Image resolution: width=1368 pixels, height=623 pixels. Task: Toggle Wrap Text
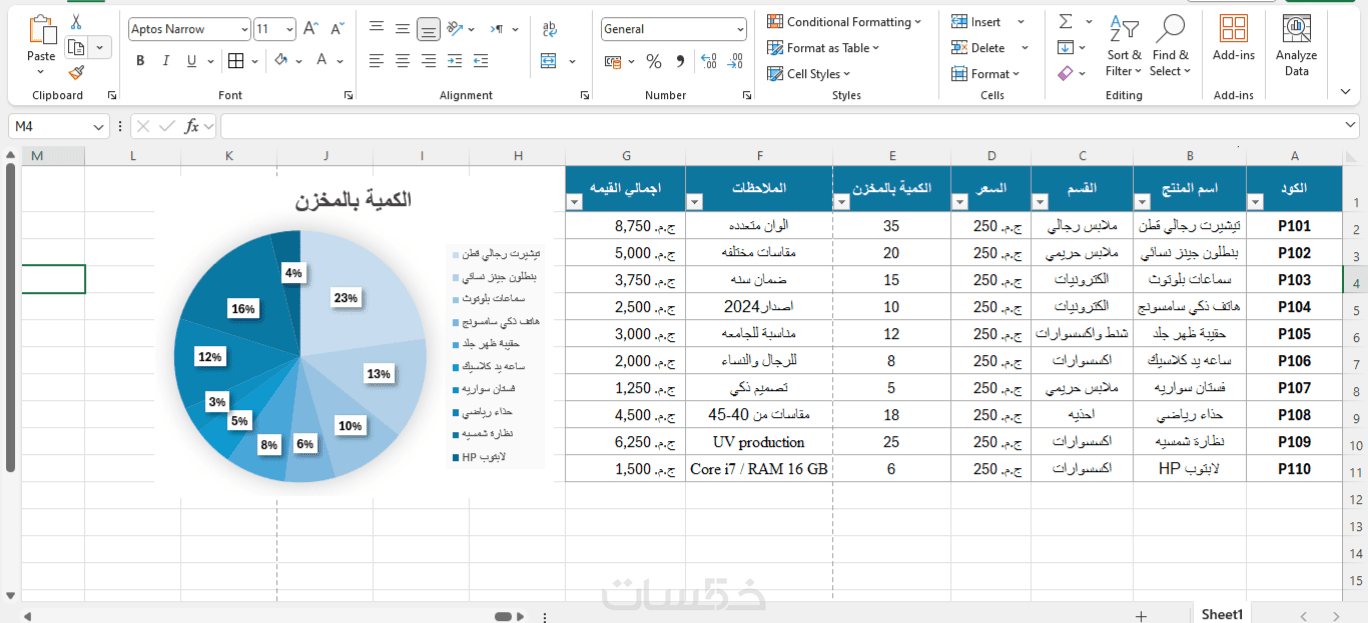[x=549, y=29]
